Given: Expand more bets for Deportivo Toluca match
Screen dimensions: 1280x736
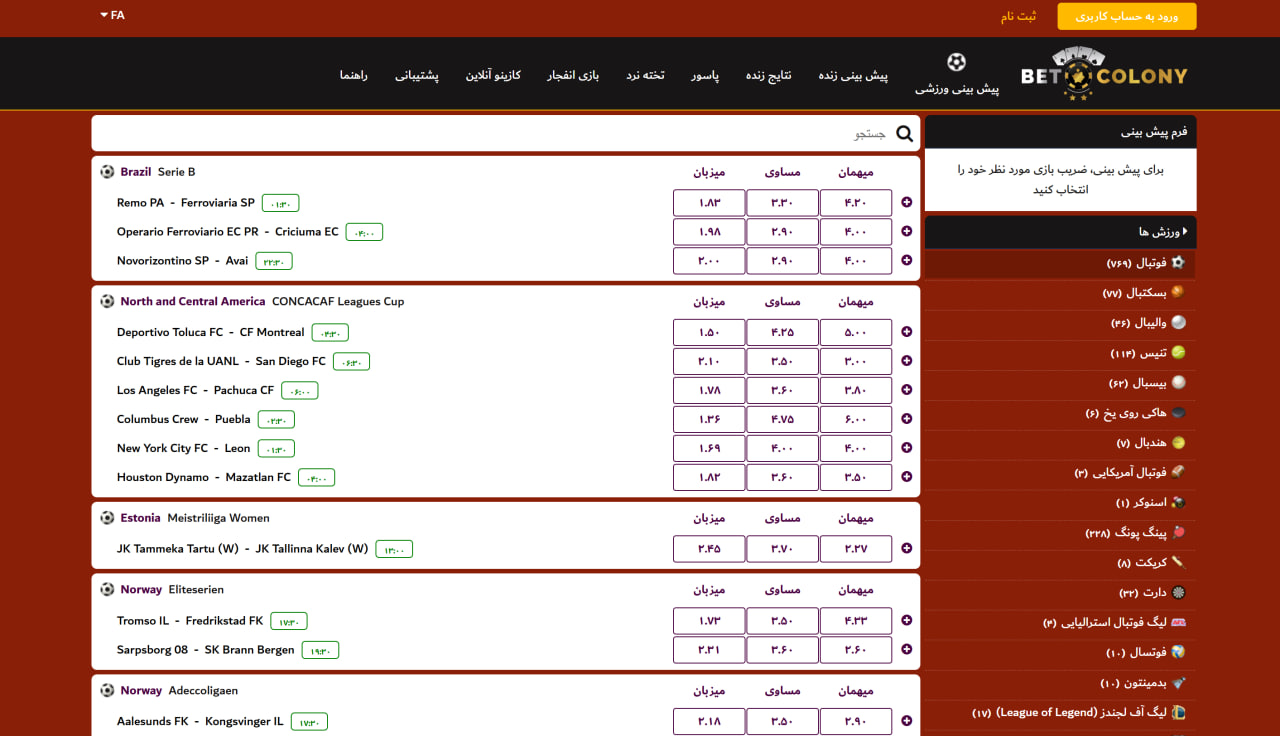Looking at the screenshot, I should (x=907, y=332).
